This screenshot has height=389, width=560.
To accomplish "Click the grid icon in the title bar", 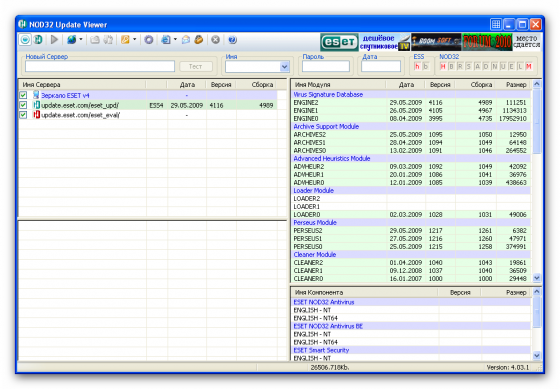I will coord(496,24).
